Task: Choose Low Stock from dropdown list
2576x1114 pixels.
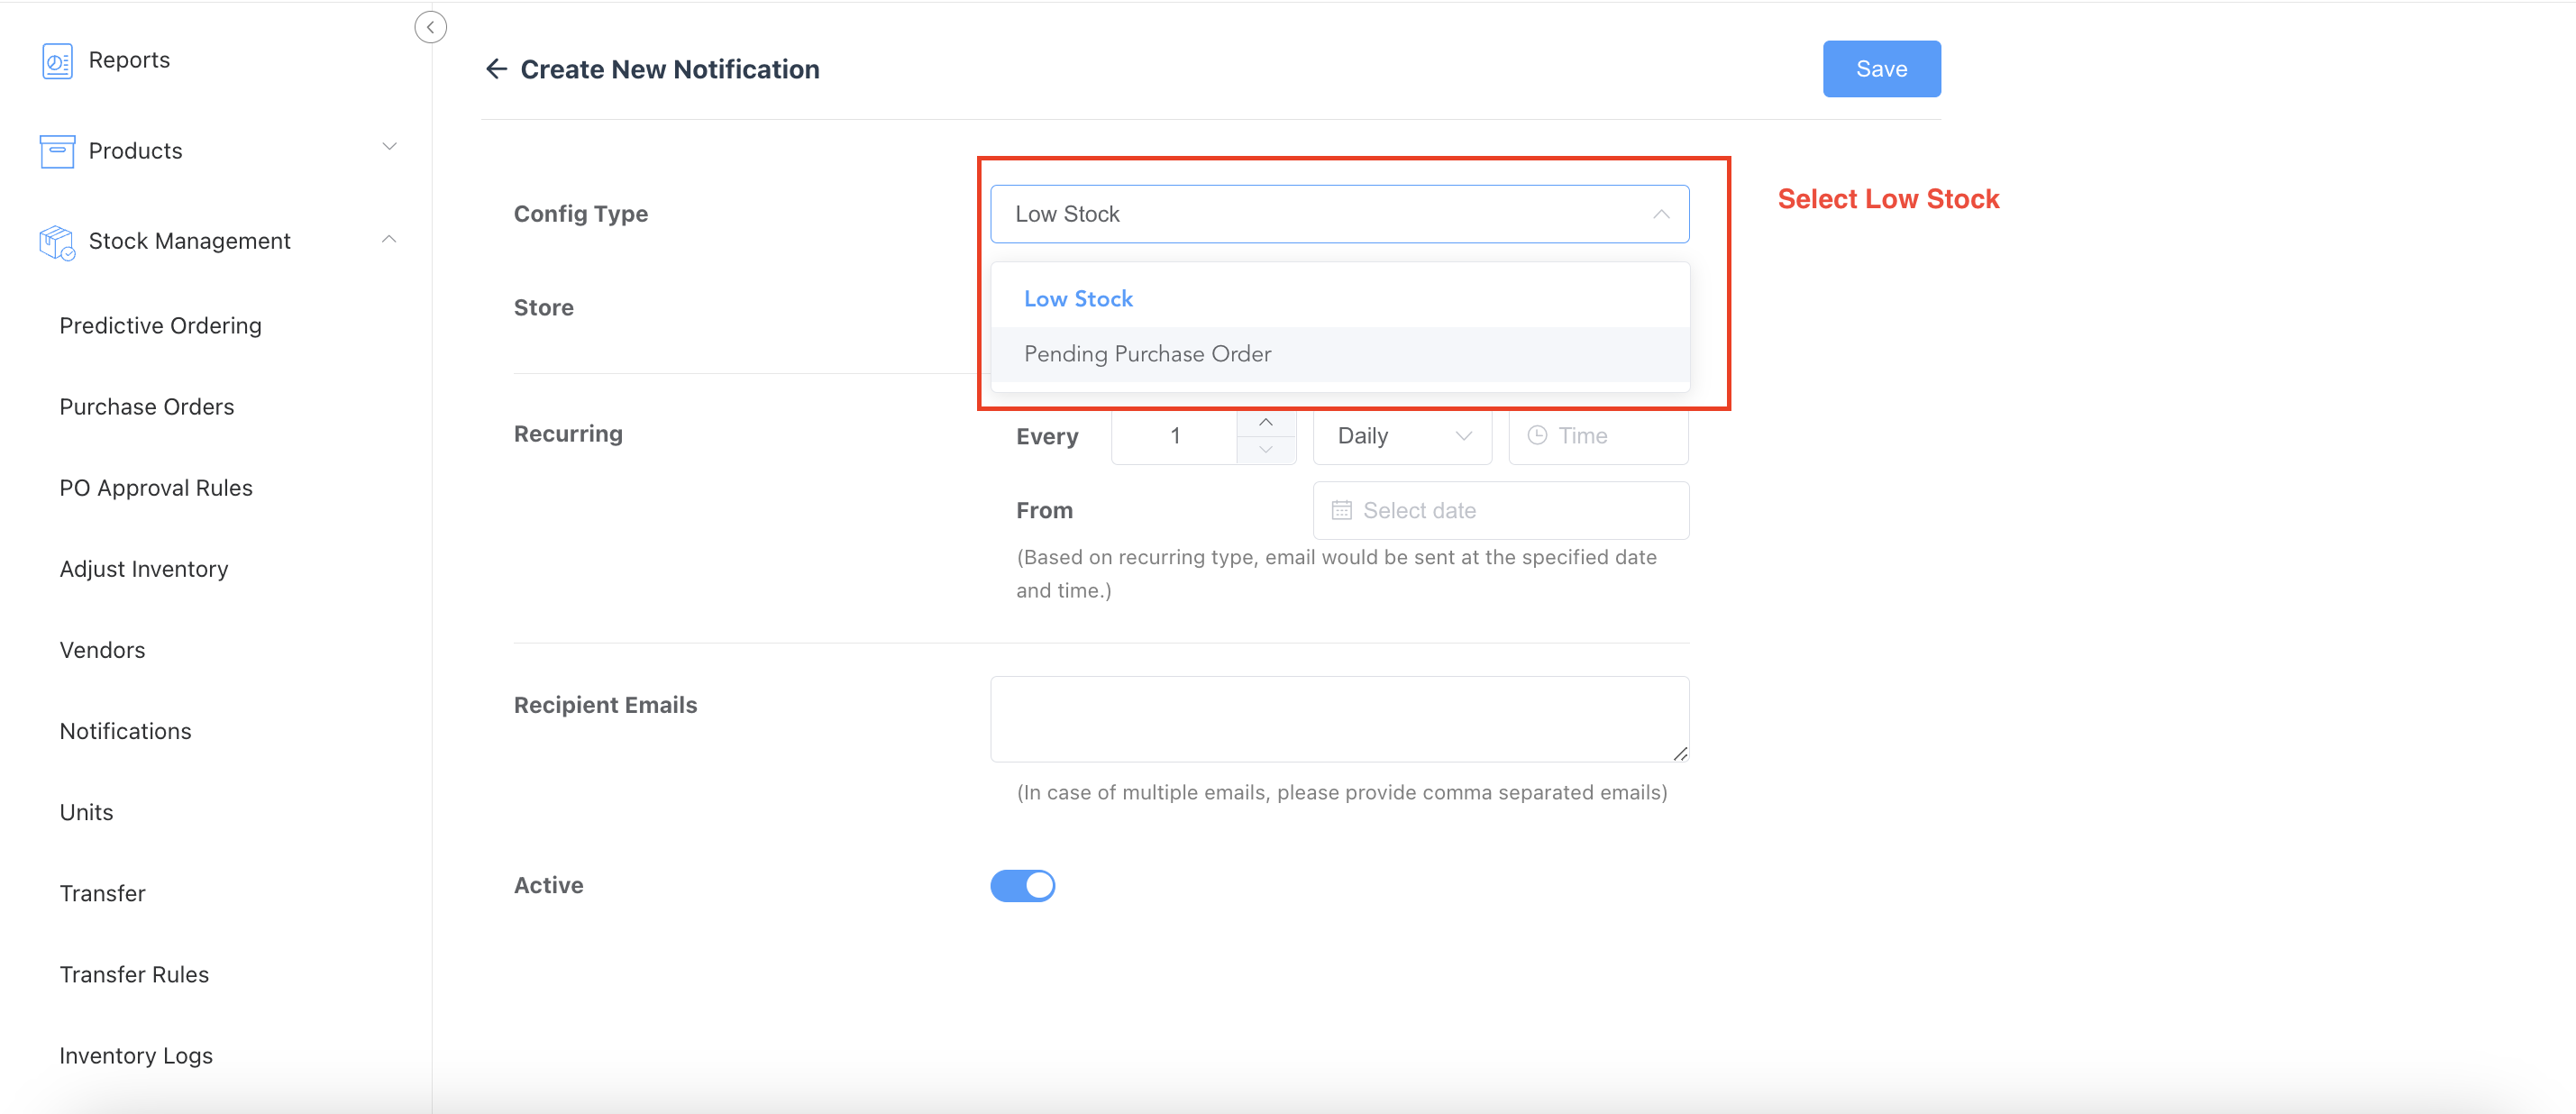Action: coord(1078,299)
